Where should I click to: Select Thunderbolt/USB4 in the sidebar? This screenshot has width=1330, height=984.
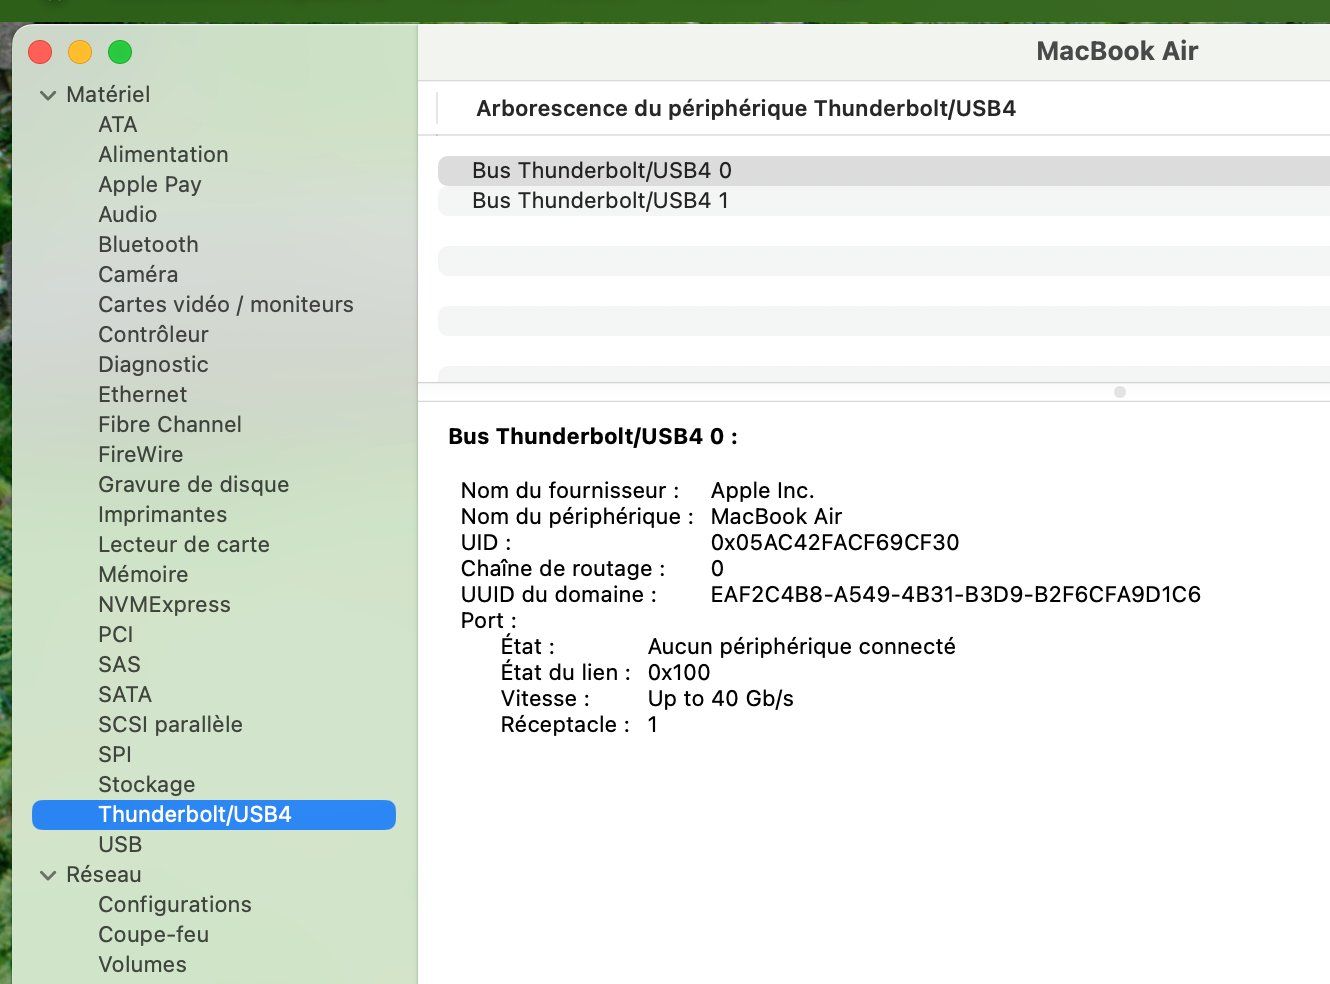[x=214, y=815]
